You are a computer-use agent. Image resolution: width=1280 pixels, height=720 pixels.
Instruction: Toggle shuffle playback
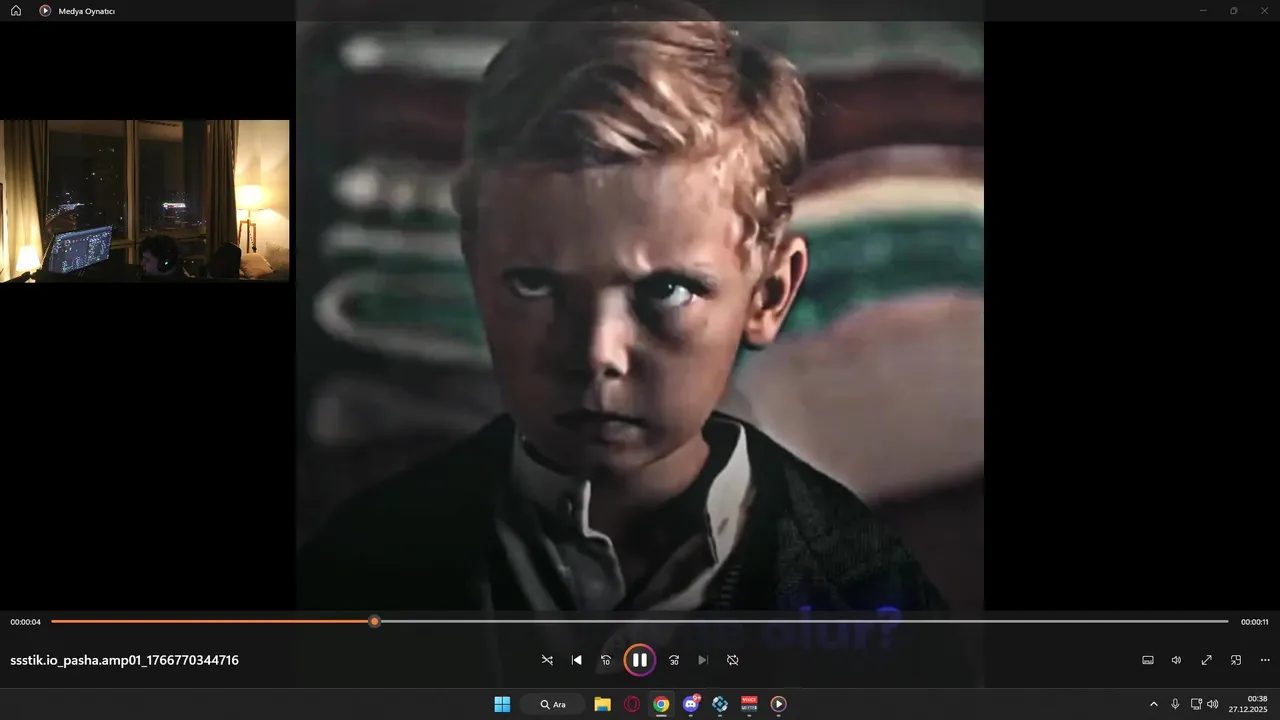tap(547, 660)
